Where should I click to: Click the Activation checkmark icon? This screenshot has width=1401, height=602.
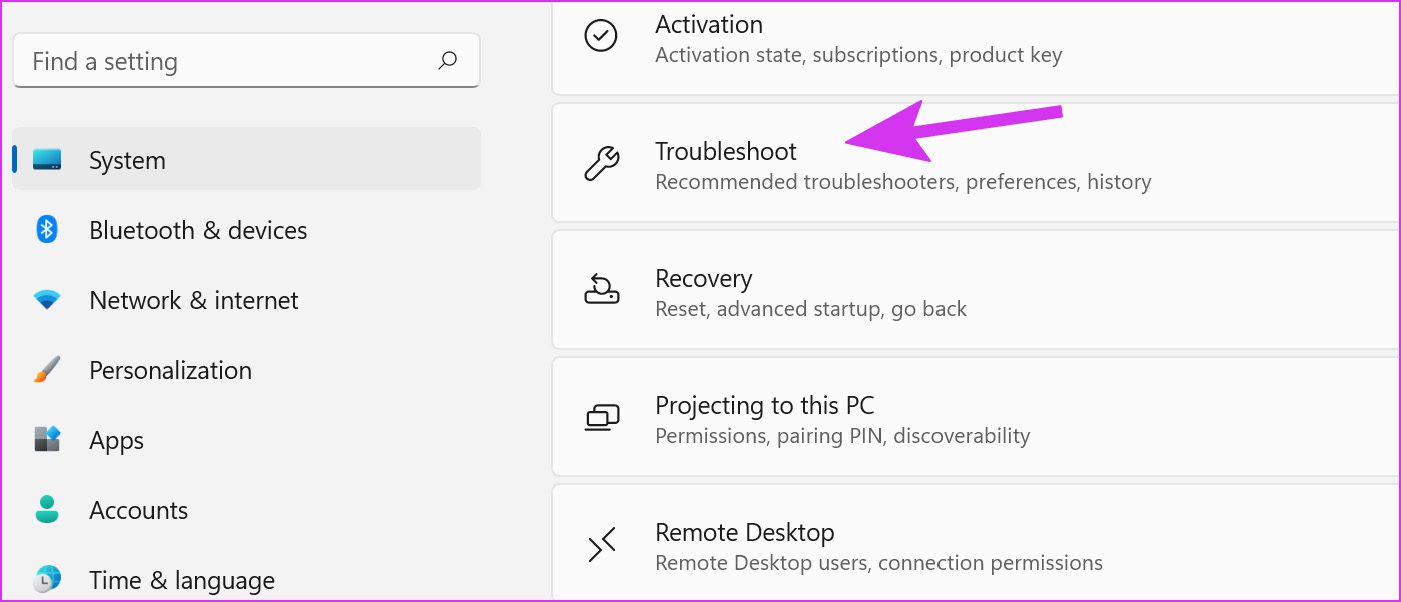pos(601,37)
